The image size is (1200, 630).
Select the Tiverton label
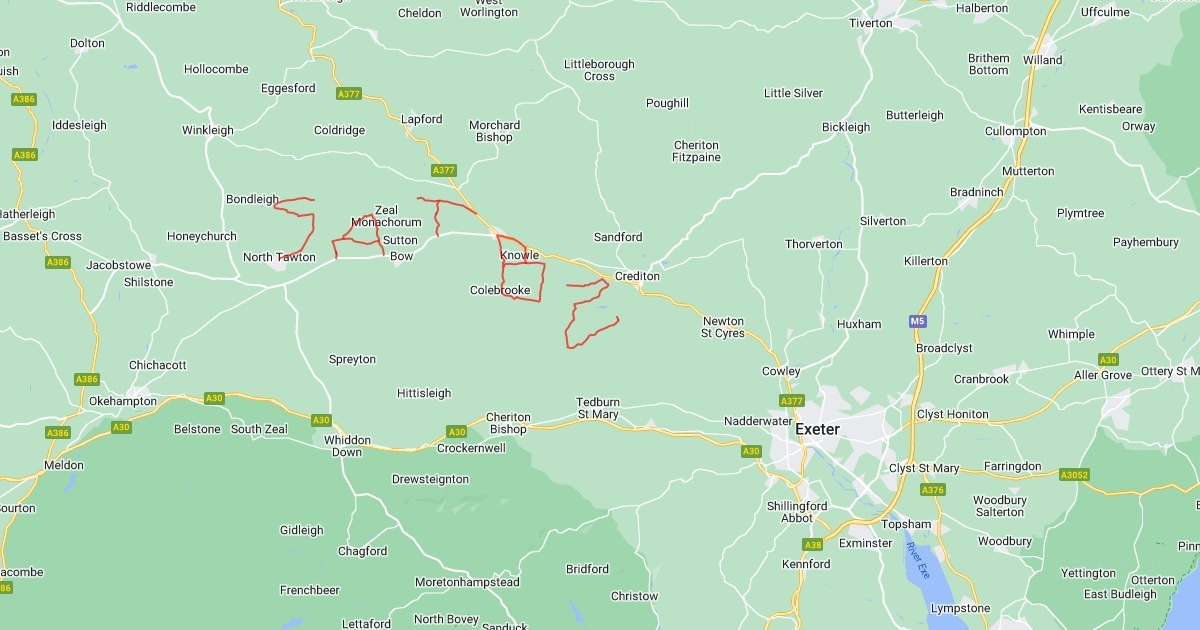[870, 23]
